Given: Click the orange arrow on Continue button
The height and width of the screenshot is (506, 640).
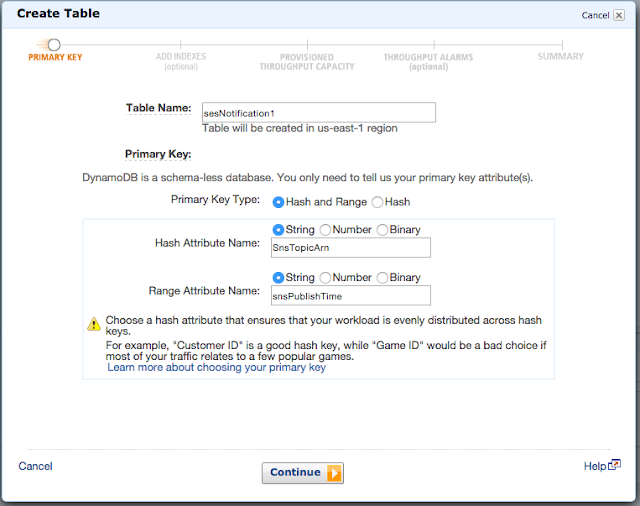Looking at the screenshot, I should coord(334,473).
